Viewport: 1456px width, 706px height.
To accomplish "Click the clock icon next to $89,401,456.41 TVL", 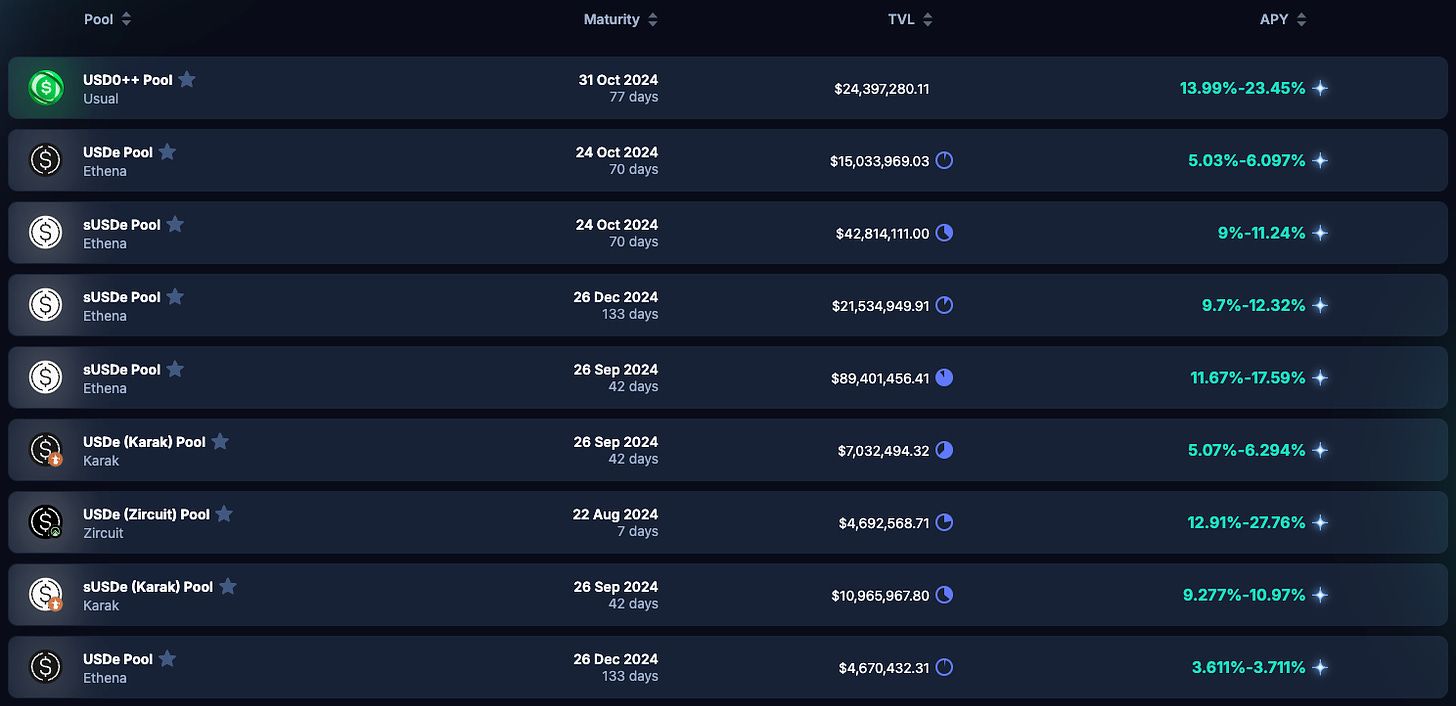I will [944, 377].
